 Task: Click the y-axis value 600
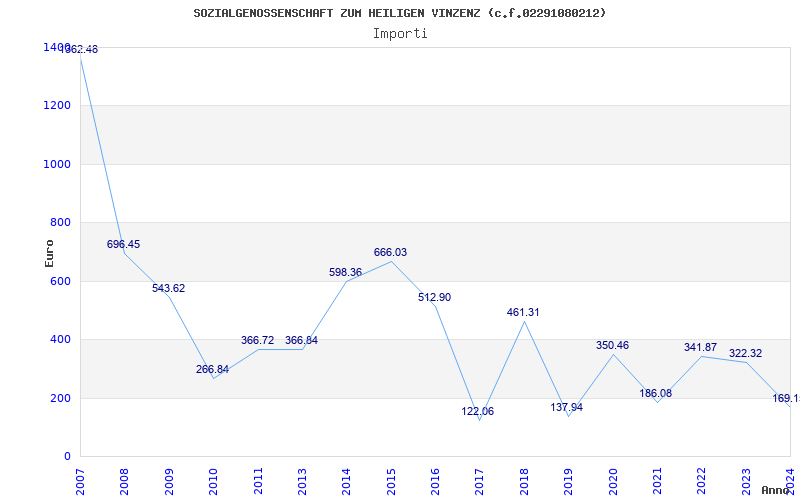pyautogui.click(x=61, y=281)
